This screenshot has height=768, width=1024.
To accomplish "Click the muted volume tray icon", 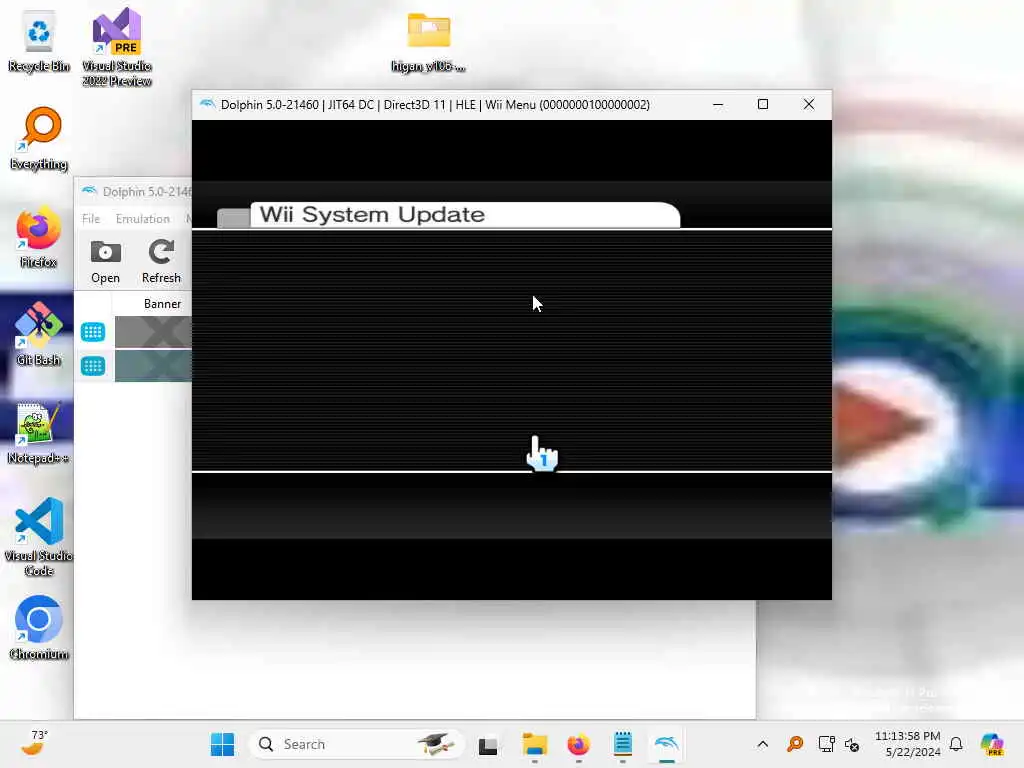I will (852, 744).
